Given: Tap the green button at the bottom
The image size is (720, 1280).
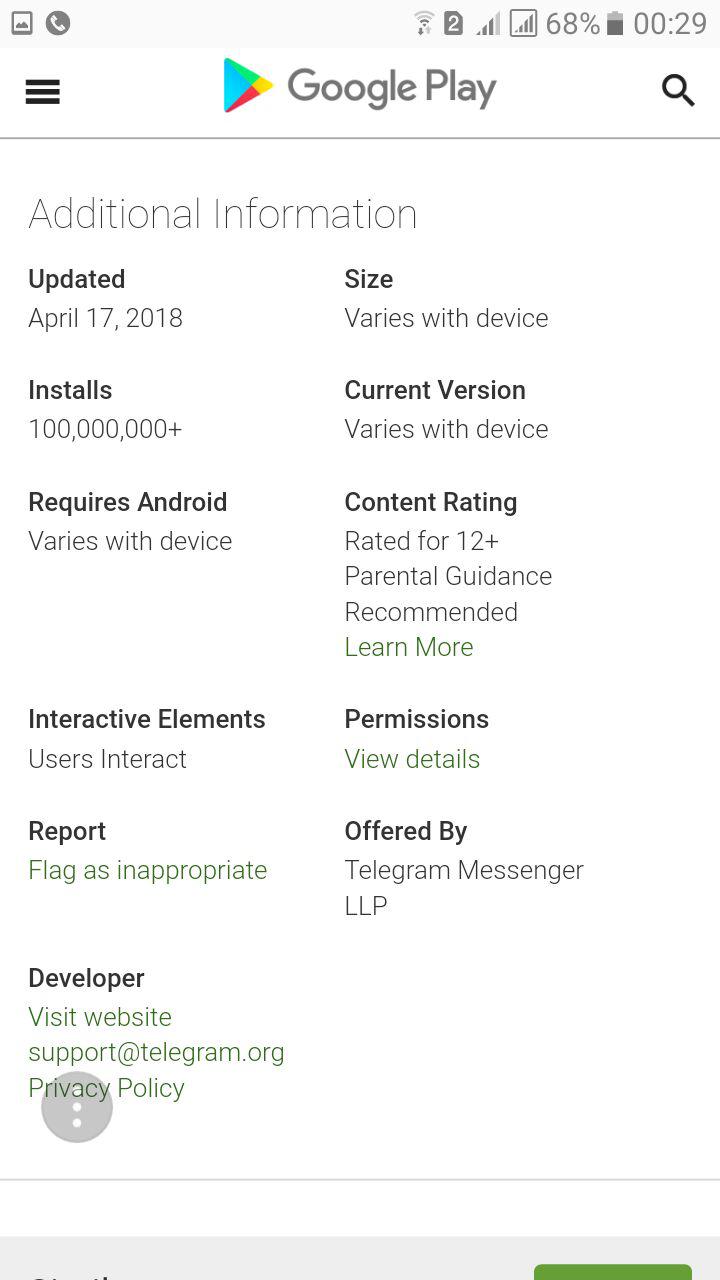Looking at the screenshot, I should (613, 1272).
